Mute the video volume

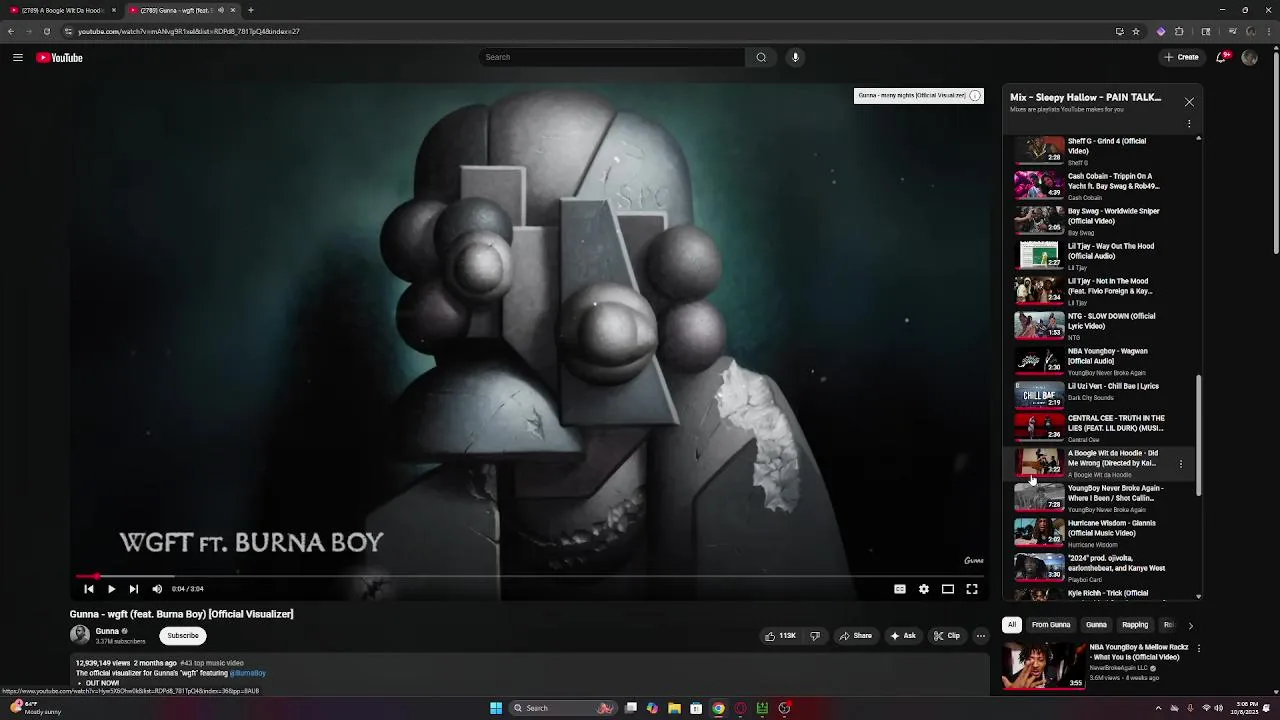[x=157, y=589]
